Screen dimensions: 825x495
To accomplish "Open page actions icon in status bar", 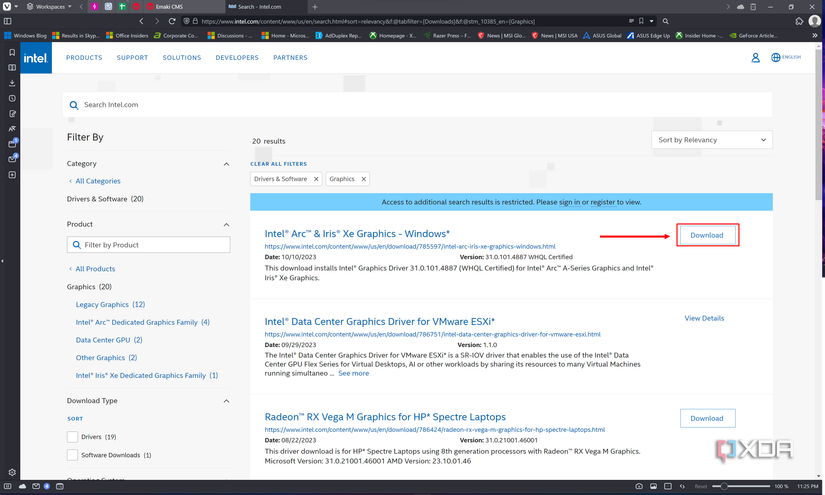I will point(682,487).
